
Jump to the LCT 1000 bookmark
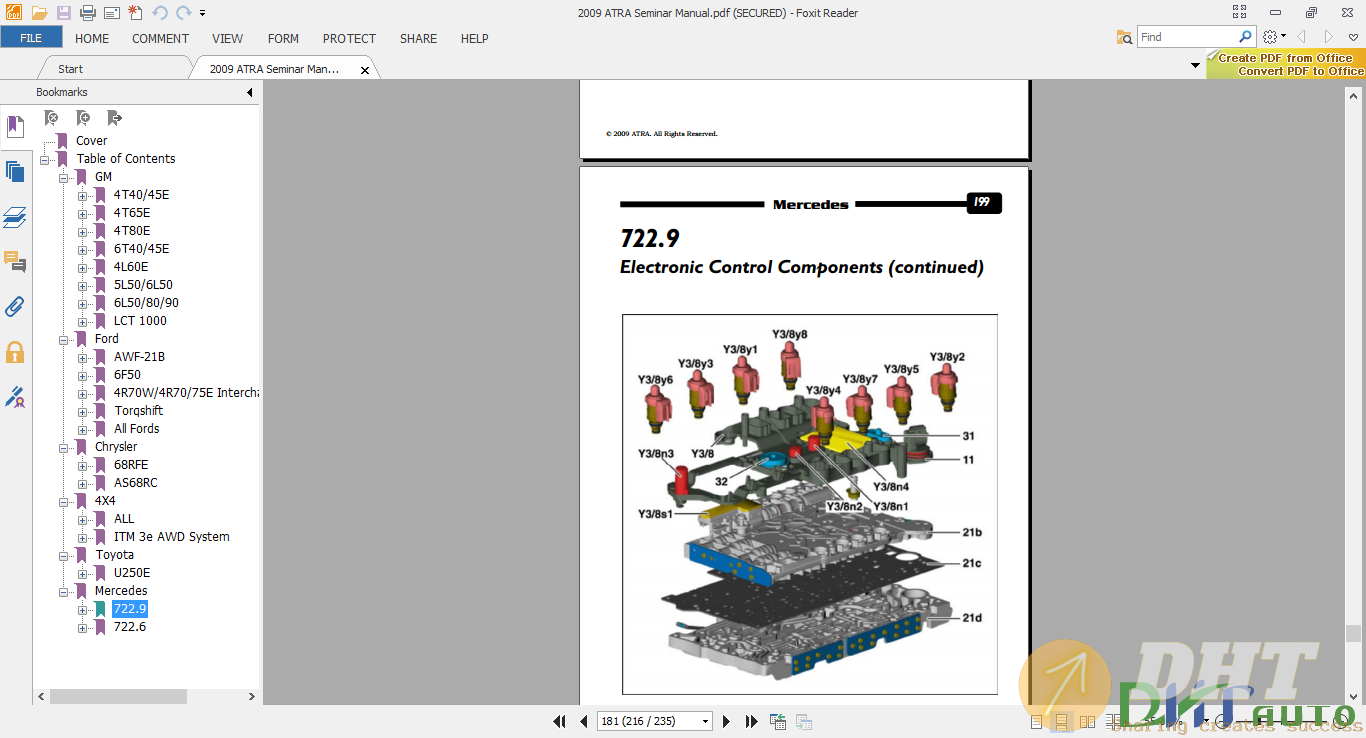click(140, 321)
